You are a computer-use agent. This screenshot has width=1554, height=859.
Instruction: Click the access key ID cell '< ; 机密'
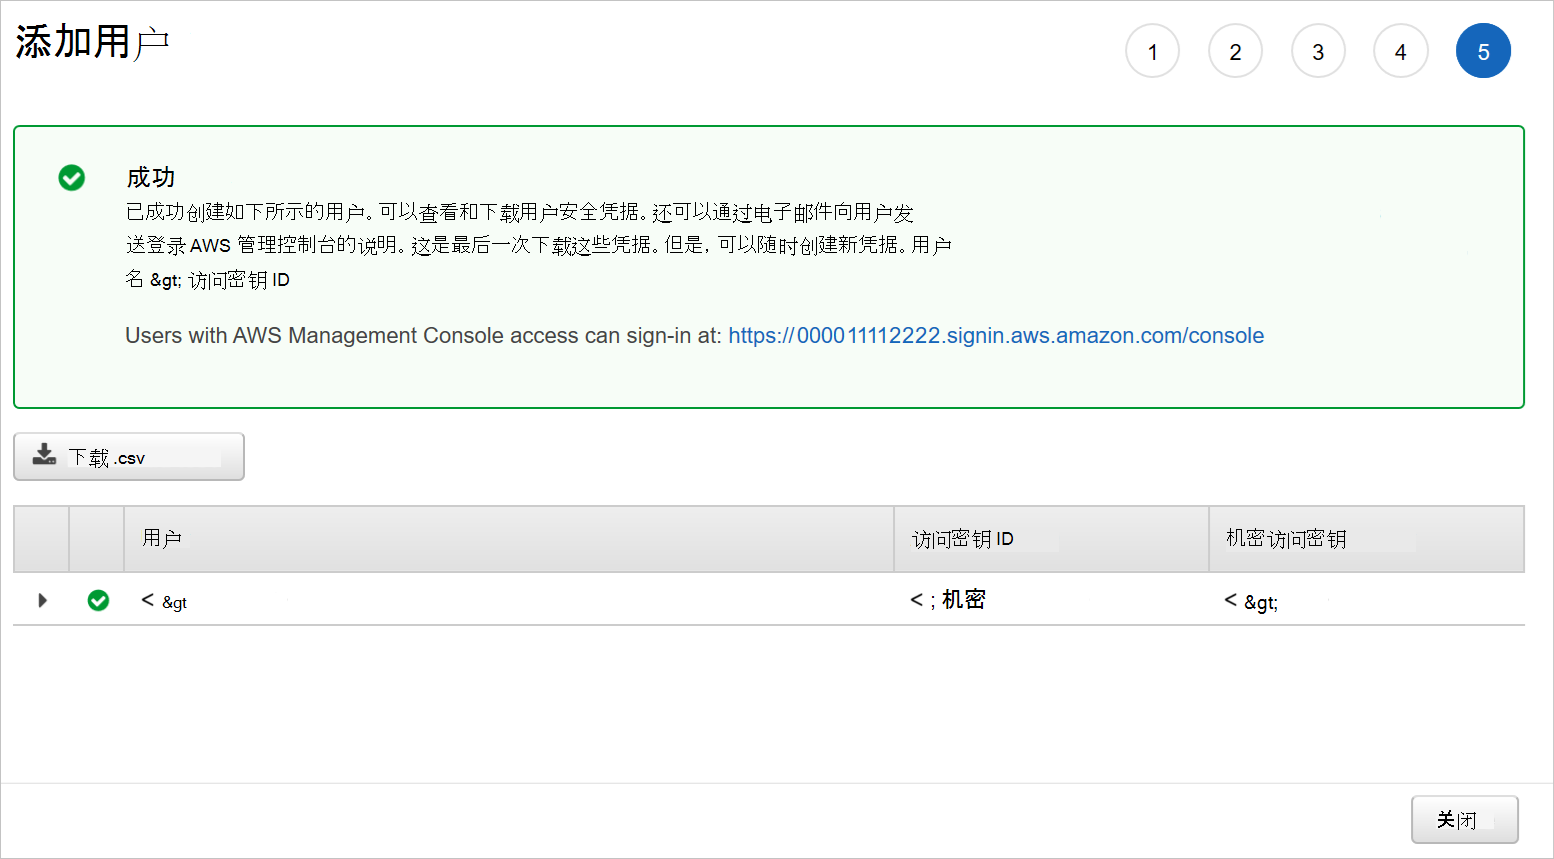click(948, 600)
